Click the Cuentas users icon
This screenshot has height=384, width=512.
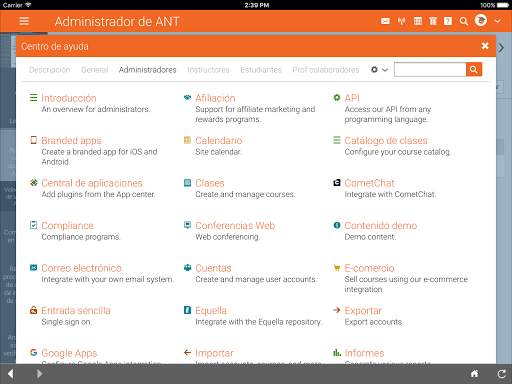[187, 267]
